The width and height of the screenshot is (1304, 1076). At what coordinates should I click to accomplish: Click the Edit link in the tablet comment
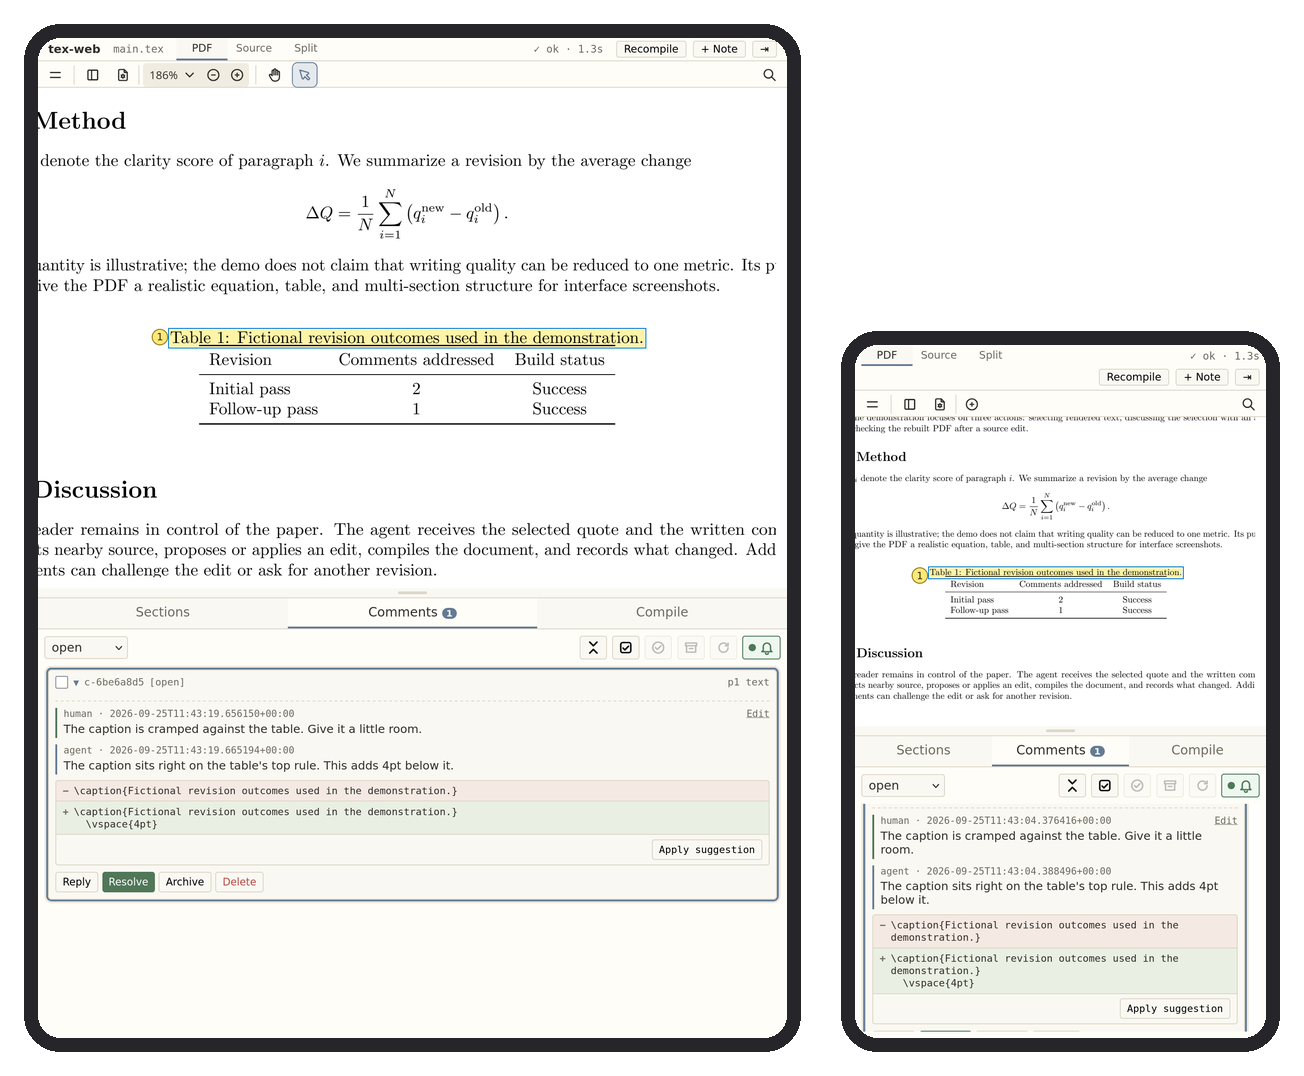758,714
